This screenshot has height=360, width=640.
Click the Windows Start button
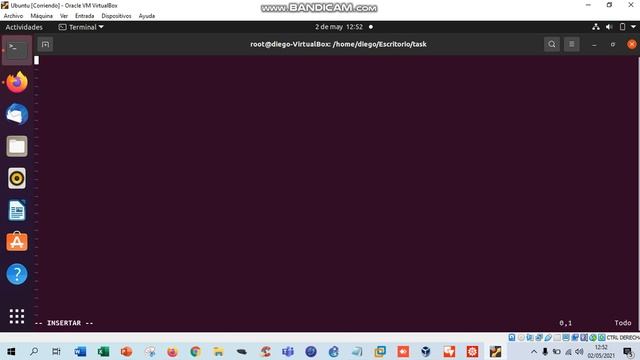click(x=11, y=351)
